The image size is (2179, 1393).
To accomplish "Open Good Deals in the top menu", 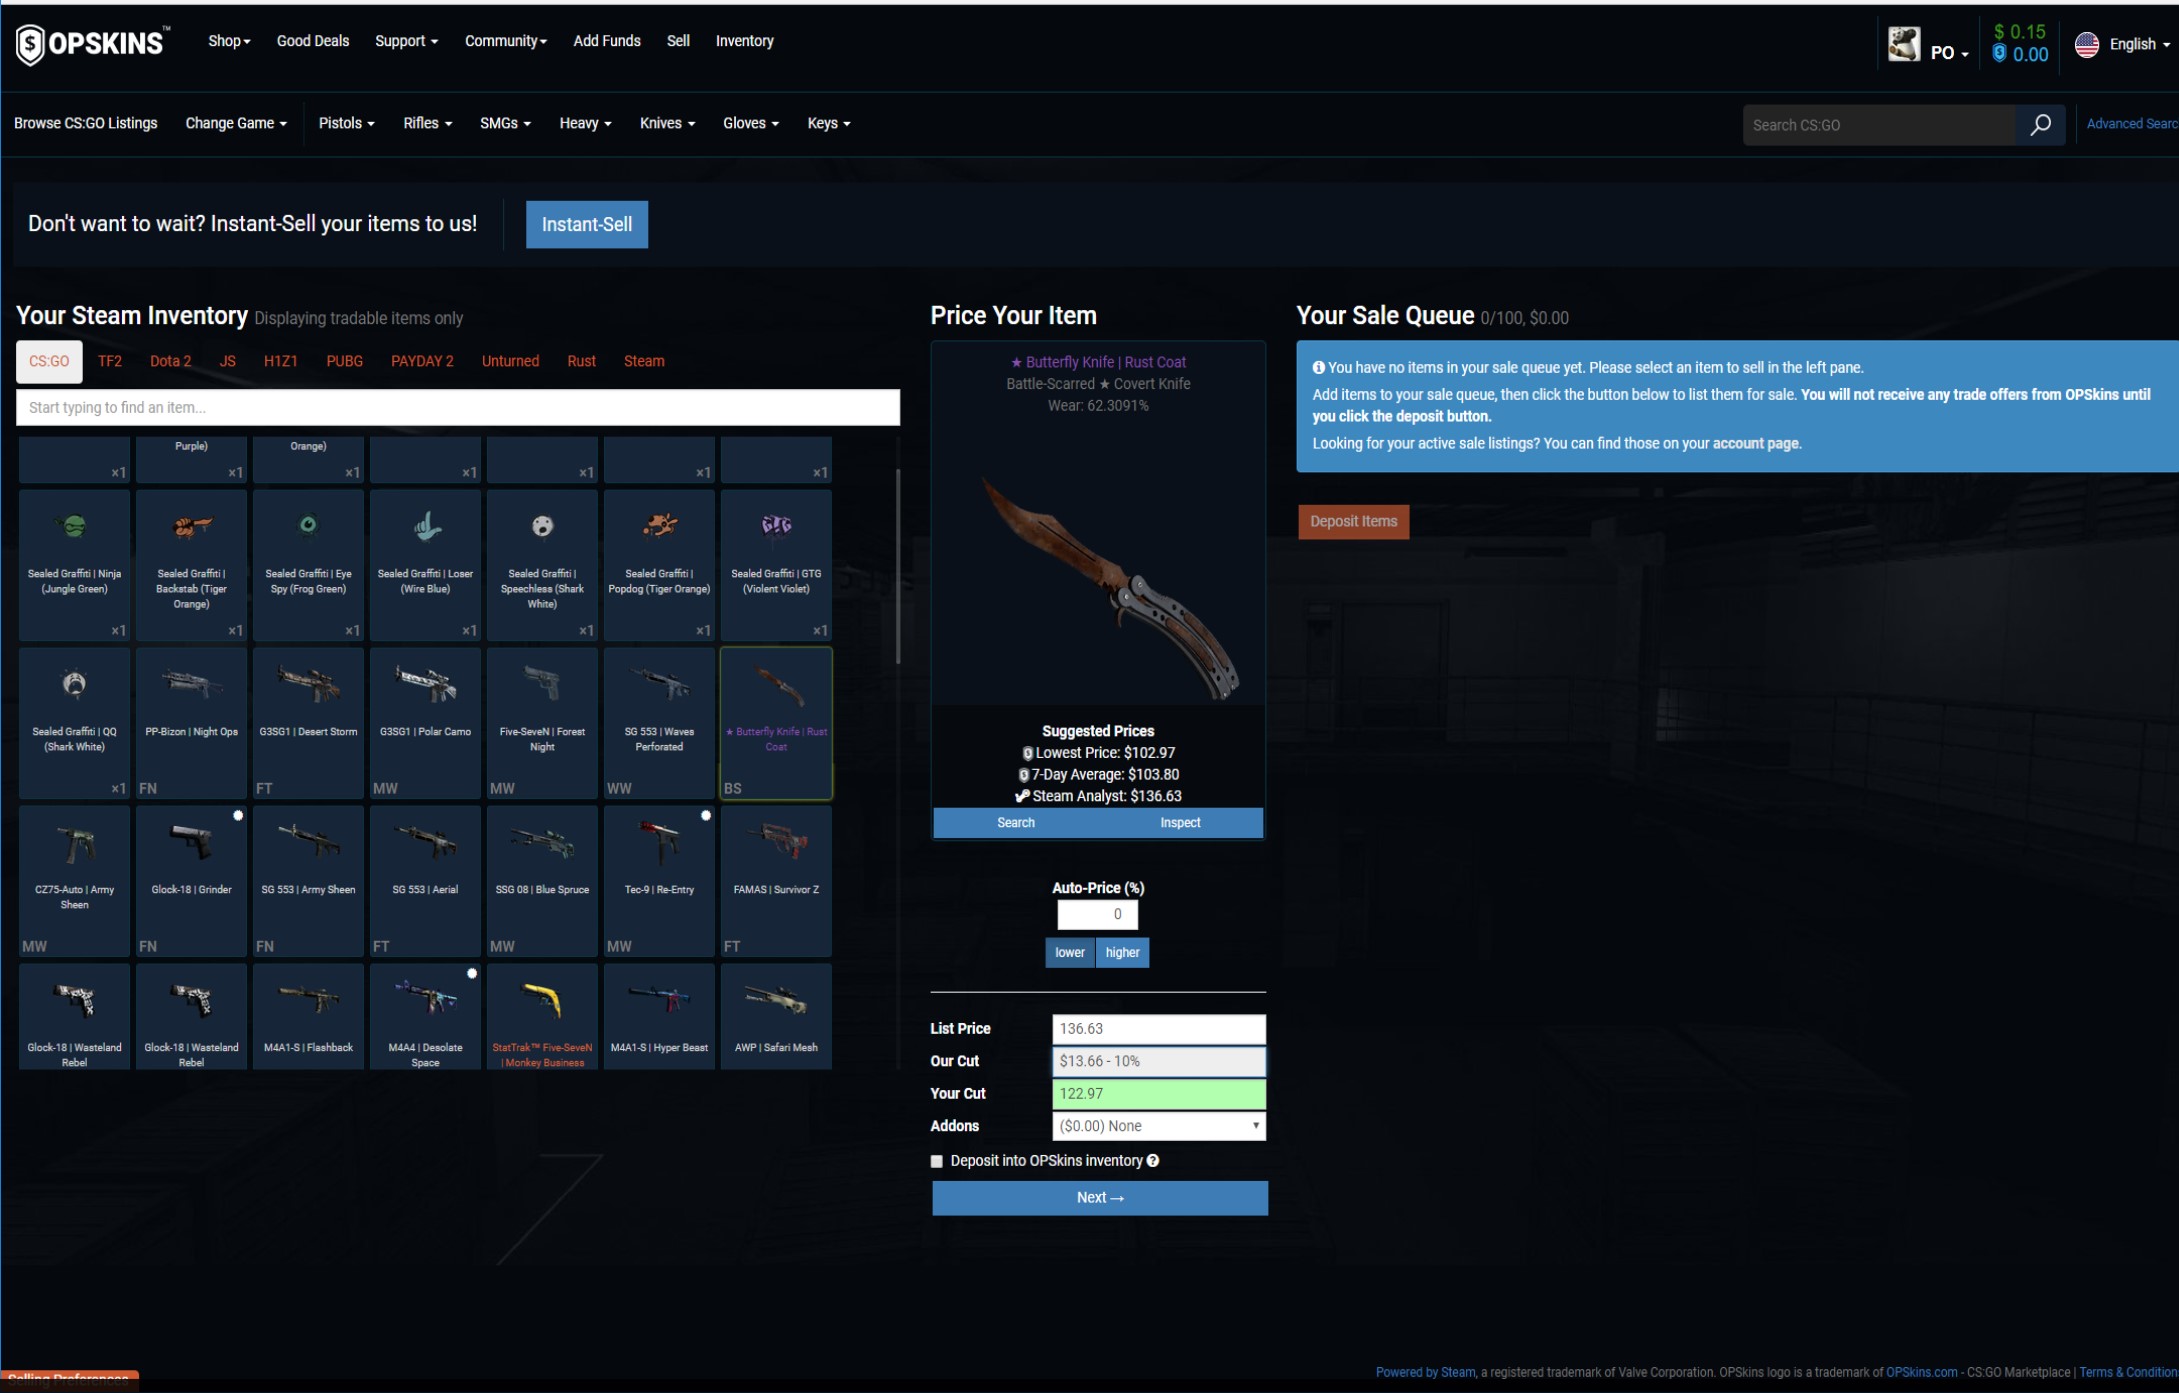I will 313,41.
